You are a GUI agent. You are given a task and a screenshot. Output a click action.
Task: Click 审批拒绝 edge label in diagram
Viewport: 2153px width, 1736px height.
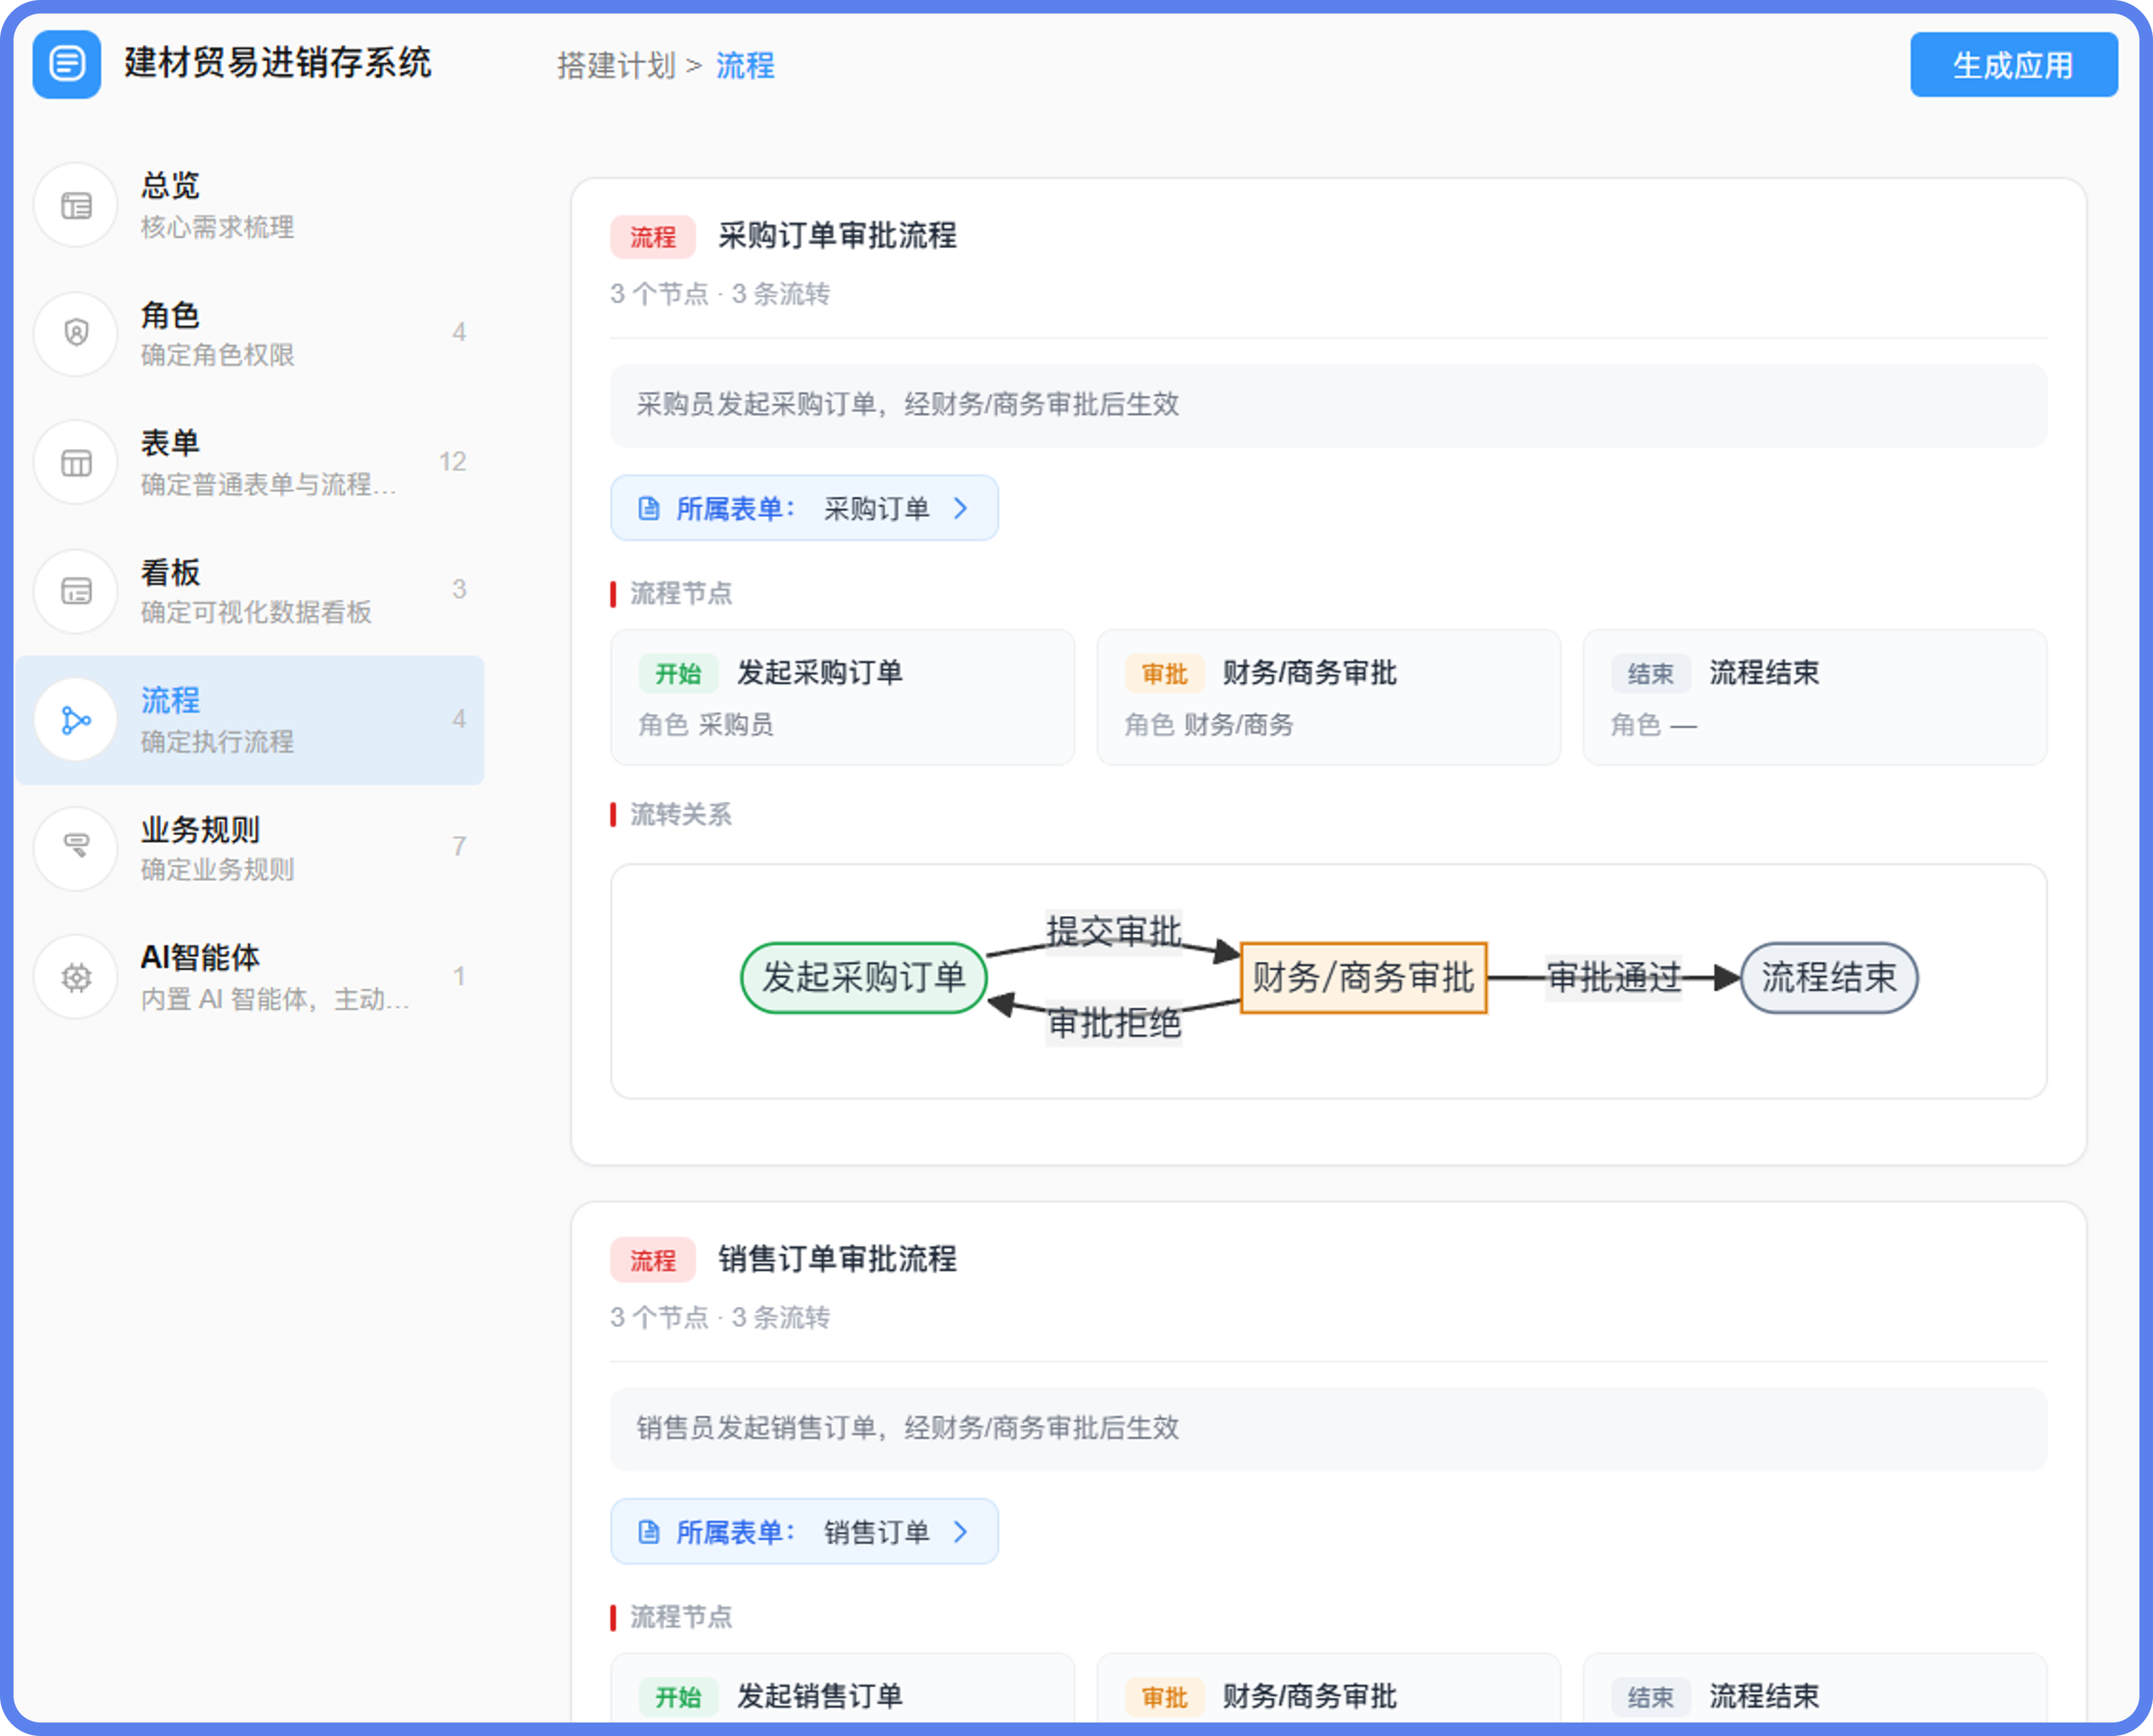1114,1023
